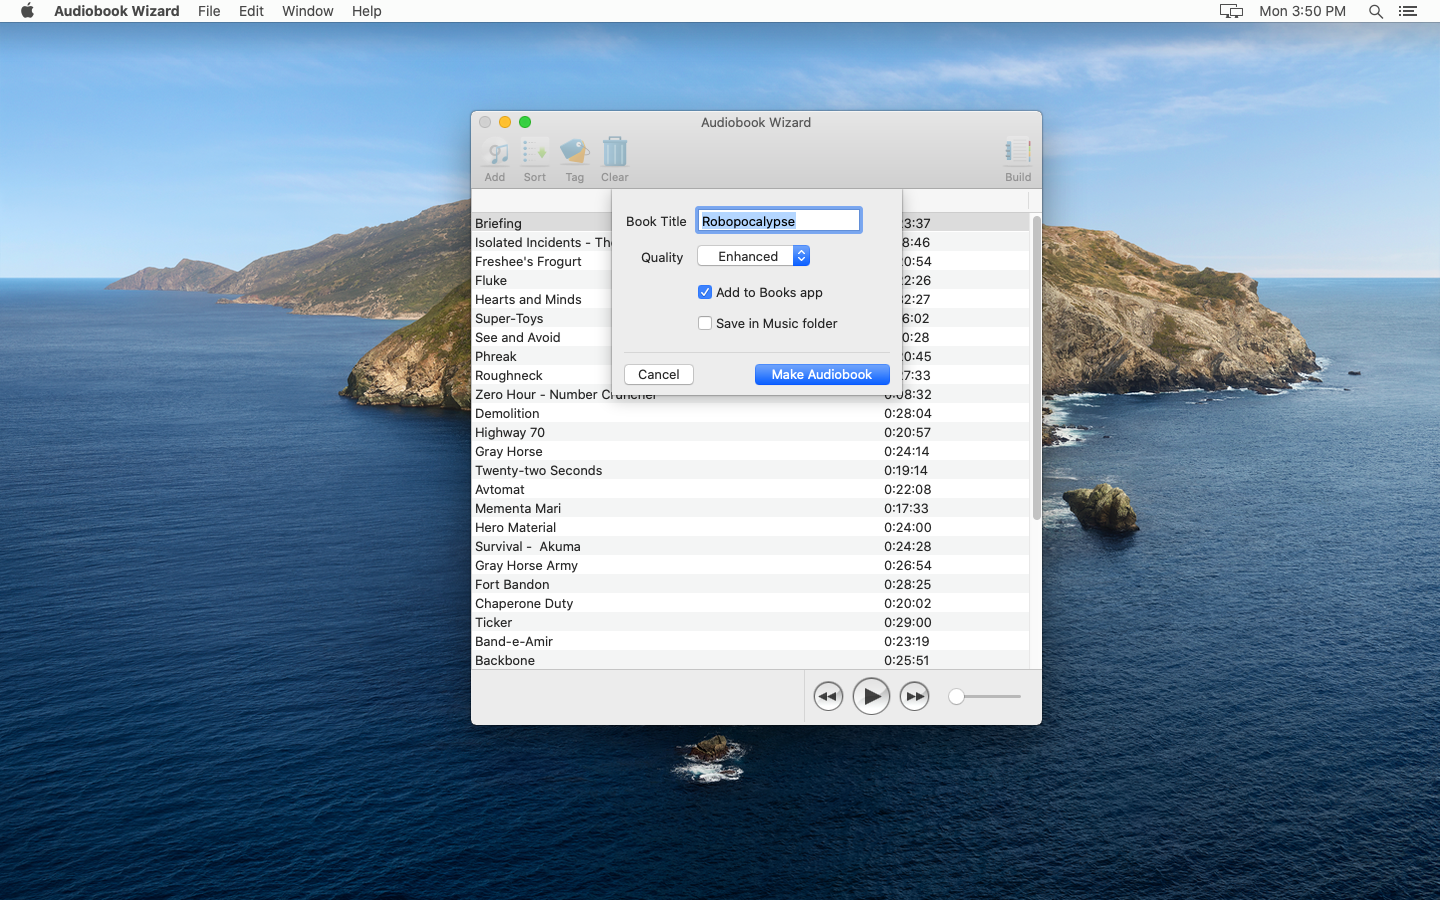Click the 0:29:00 duration for Ticker
The height and width of the screenshot is (900, 1440).
pyautogui.click(x=907, y=622)
